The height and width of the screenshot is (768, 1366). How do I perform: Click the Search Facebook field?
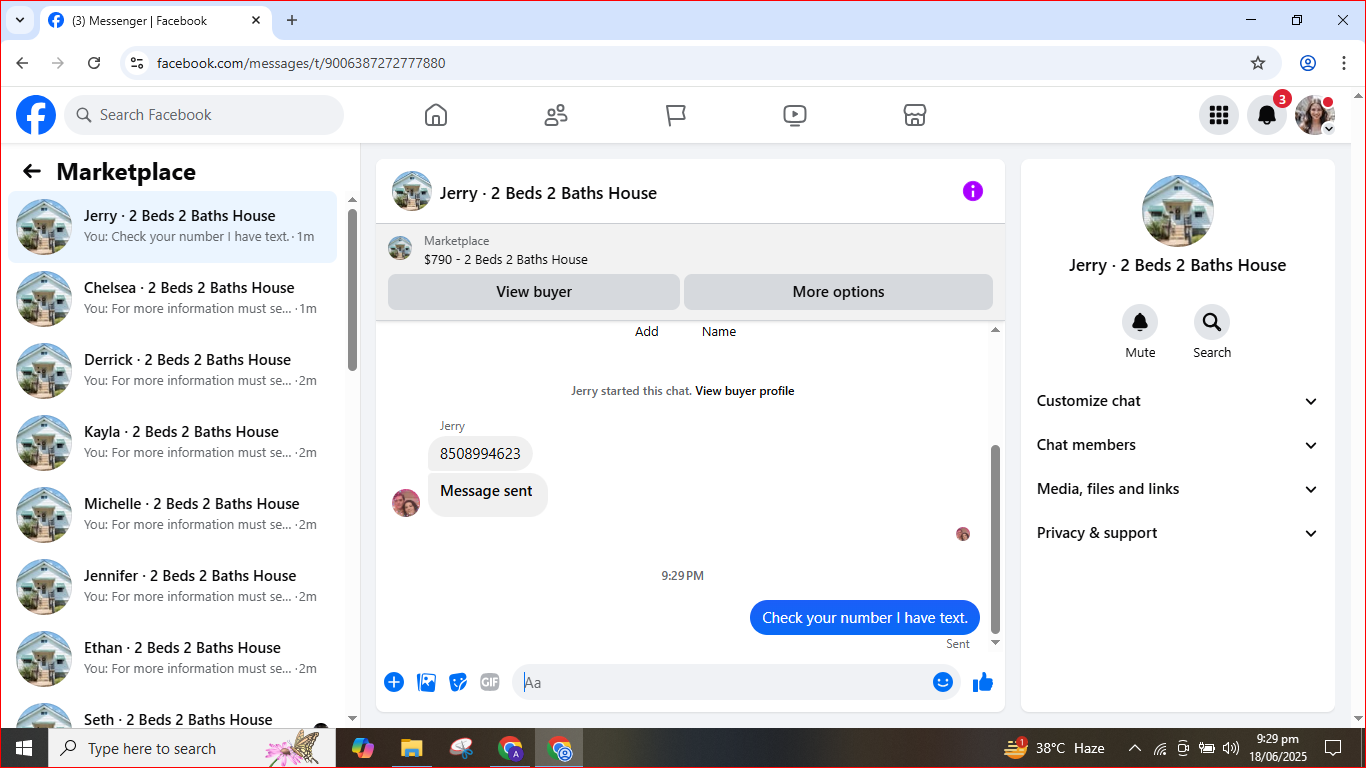(204, 115)
